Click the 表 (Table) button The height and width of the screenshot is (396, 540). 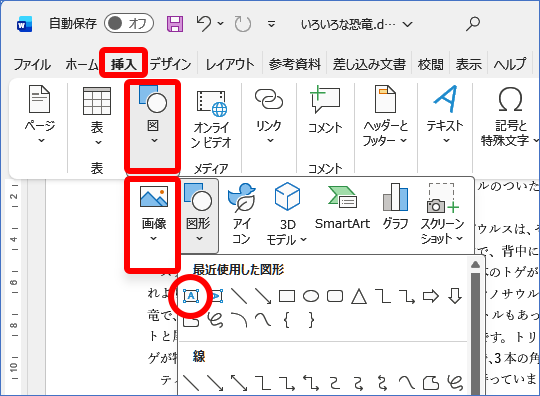97,116
